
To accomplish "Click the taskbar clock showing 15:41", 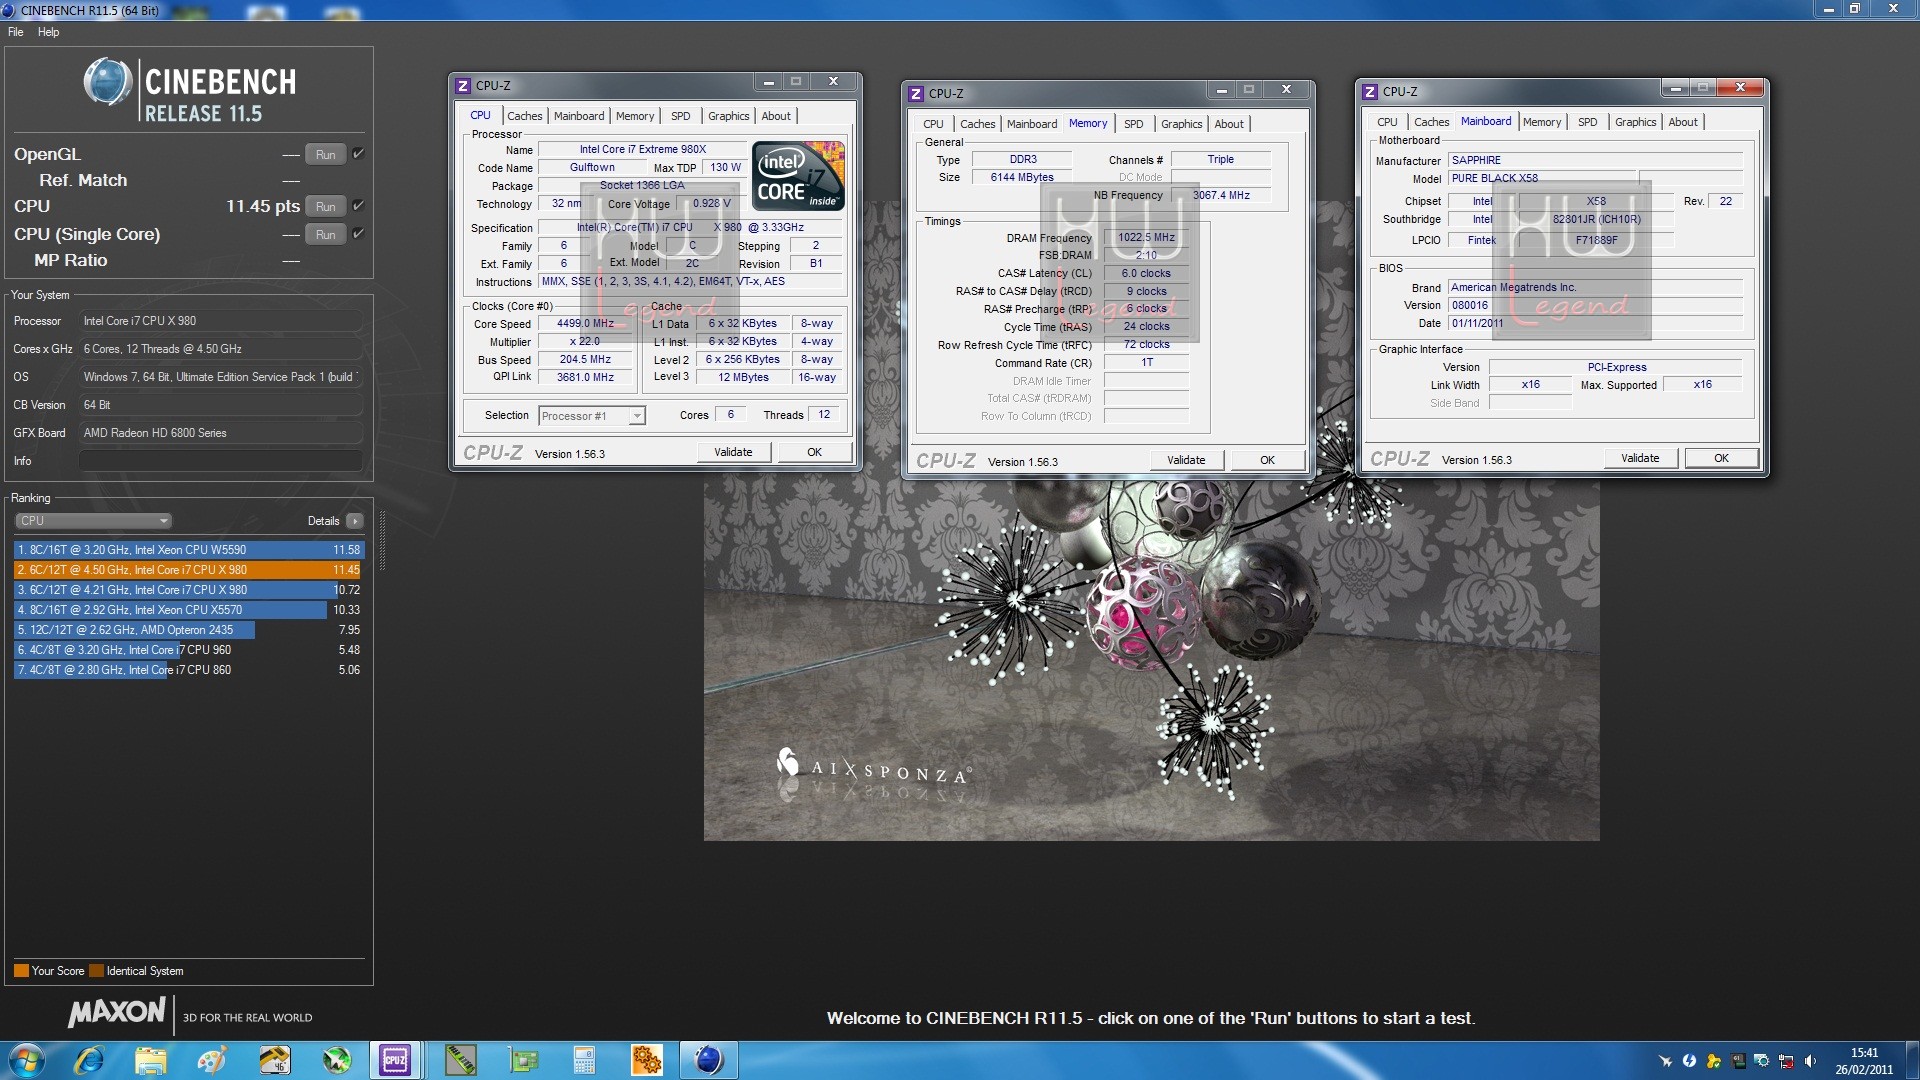I will [1863, 1061].
